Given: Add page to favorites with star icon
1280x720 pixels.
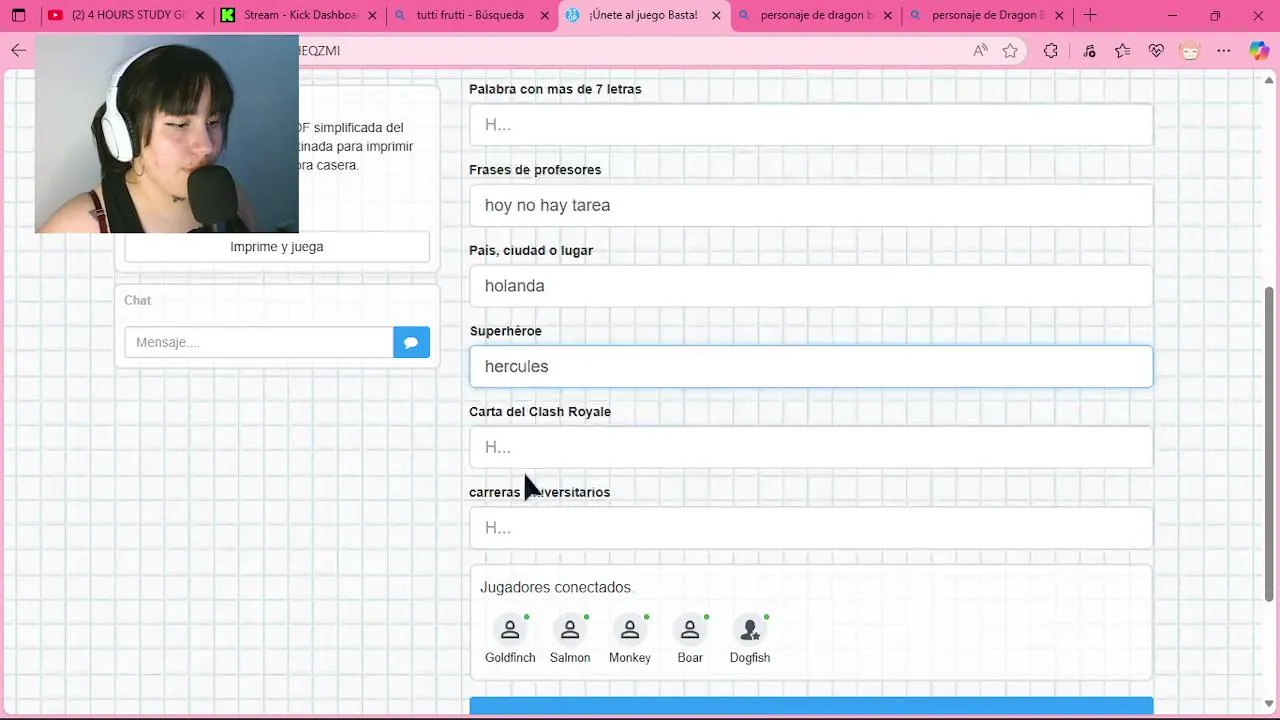Looking at the screenshot, I should (1010, 51).
